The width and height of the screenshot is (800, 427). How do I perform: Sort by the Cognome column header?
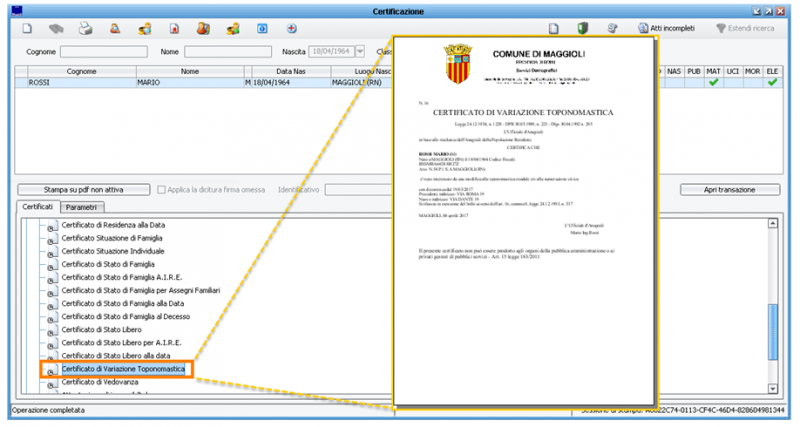click(x=82, y=71)
